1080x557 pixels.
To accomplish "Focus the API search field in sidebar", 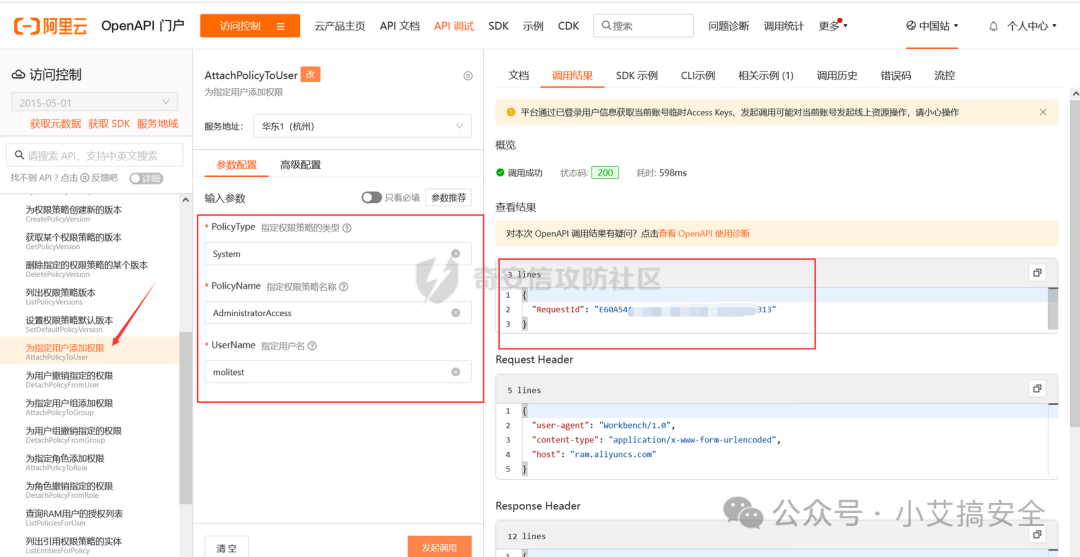I will (95, 156).
